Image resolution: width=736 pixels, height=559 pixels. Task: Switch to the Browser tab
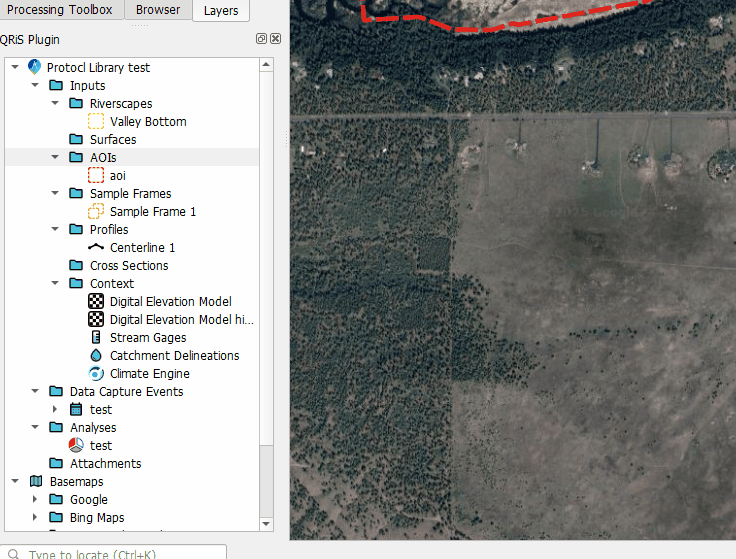[158, 10]
